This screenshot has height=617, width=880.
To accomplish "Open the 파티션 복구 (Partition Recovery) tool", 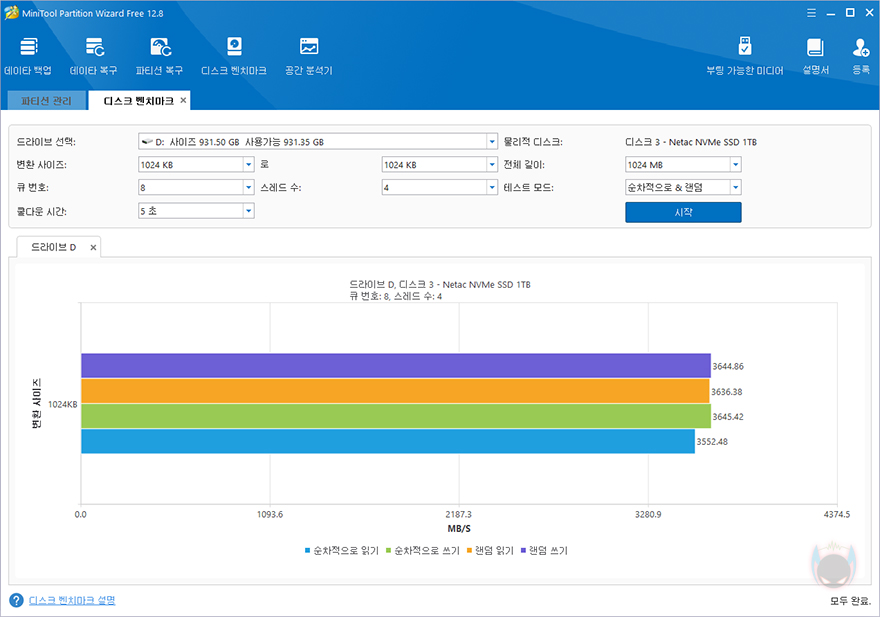I will (159, 56).
